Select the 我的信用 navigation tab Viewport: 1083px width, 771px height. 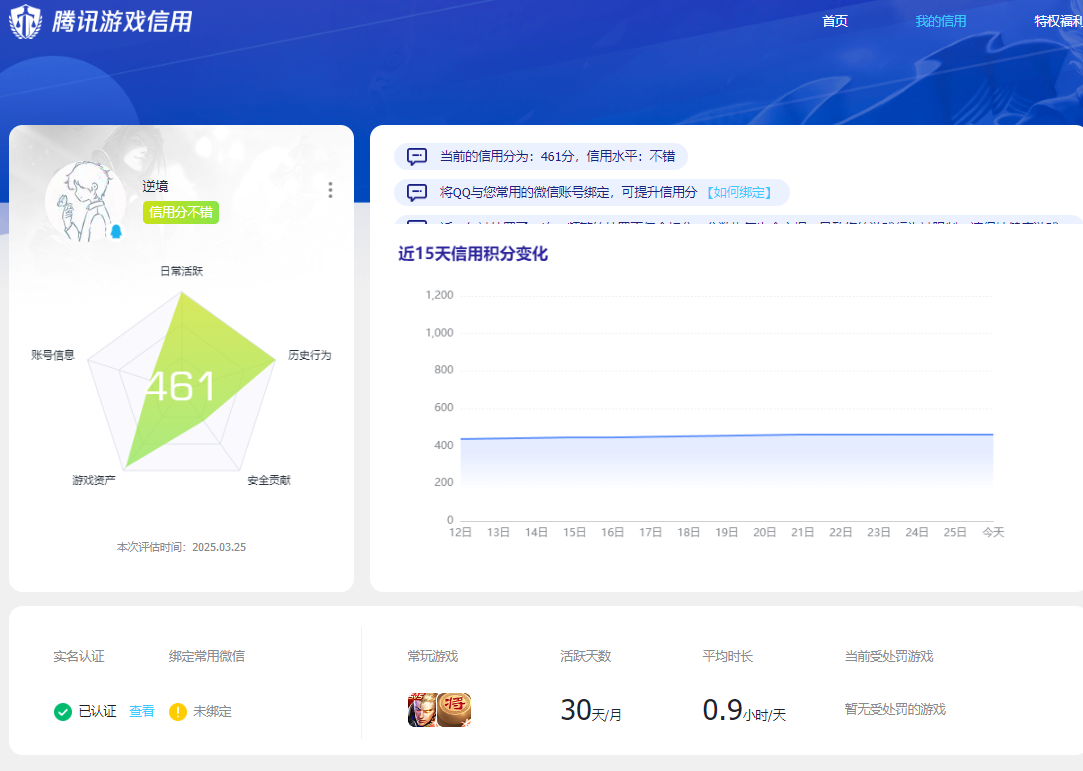940,21
